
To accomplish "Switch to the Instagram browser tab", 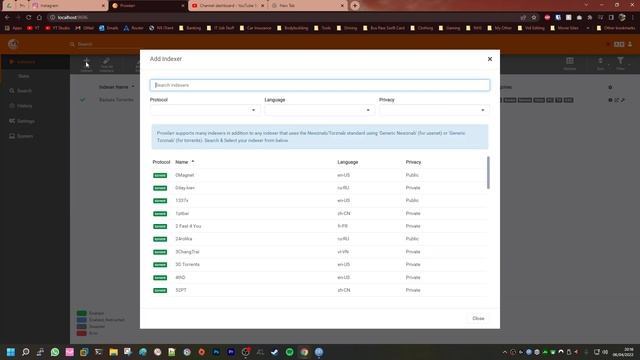I will pos(68,6).
